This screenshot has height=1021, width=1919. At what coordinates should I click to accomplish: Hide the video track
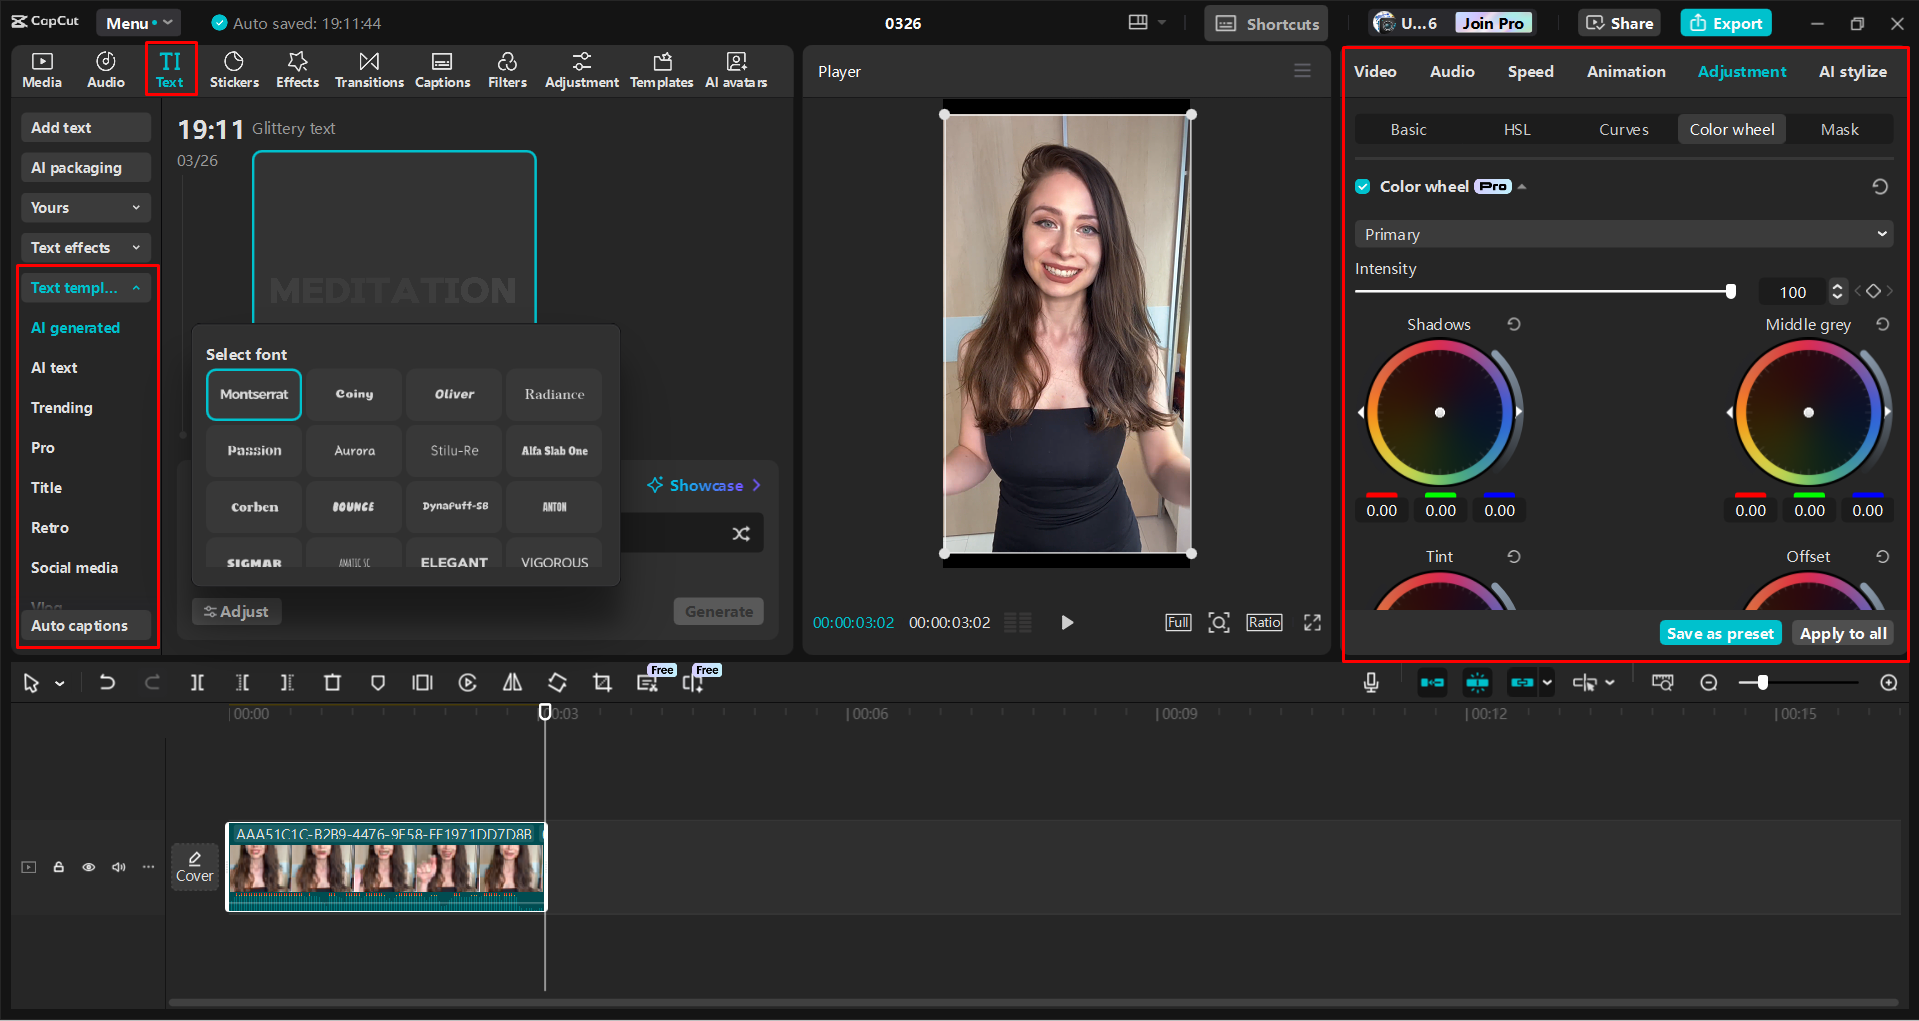(88, 867)
